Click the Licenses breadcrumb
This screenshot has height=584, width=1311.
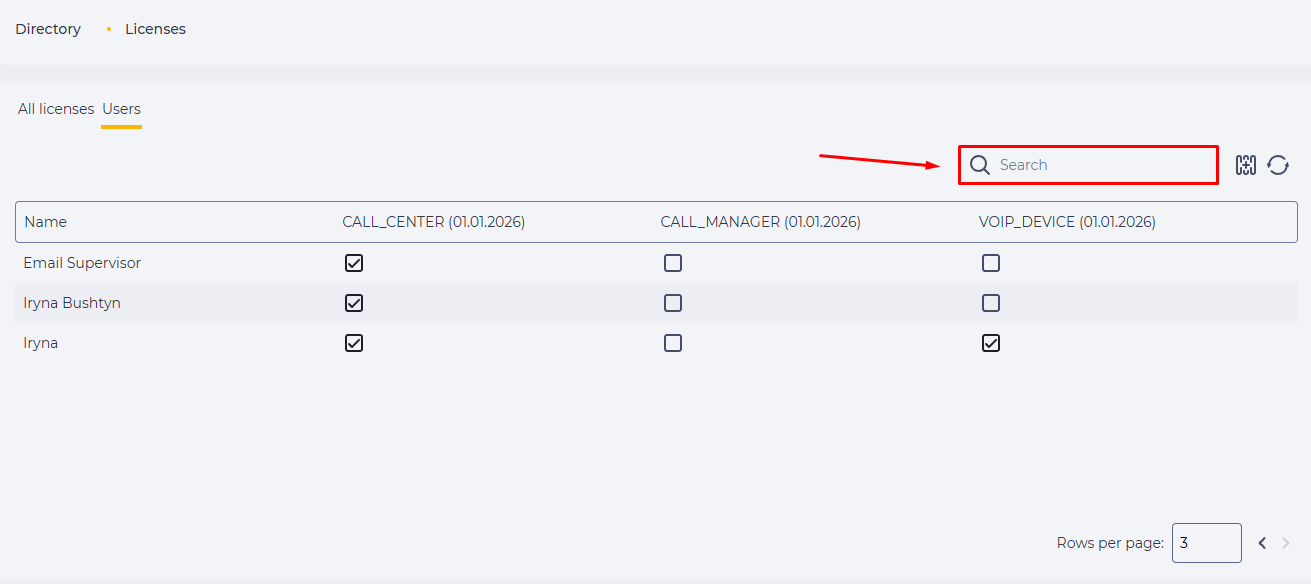pyautogui.click(x=155, y=29)
